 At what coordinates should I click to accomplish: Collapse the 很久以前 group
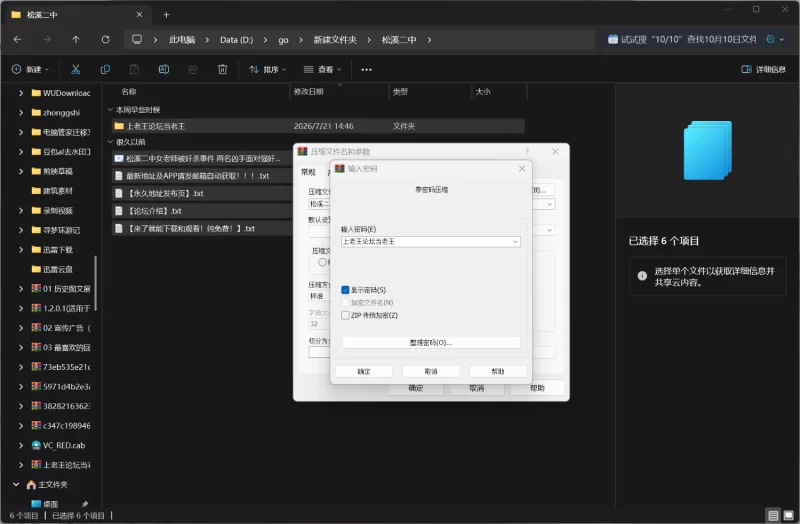tap(110, 142)
